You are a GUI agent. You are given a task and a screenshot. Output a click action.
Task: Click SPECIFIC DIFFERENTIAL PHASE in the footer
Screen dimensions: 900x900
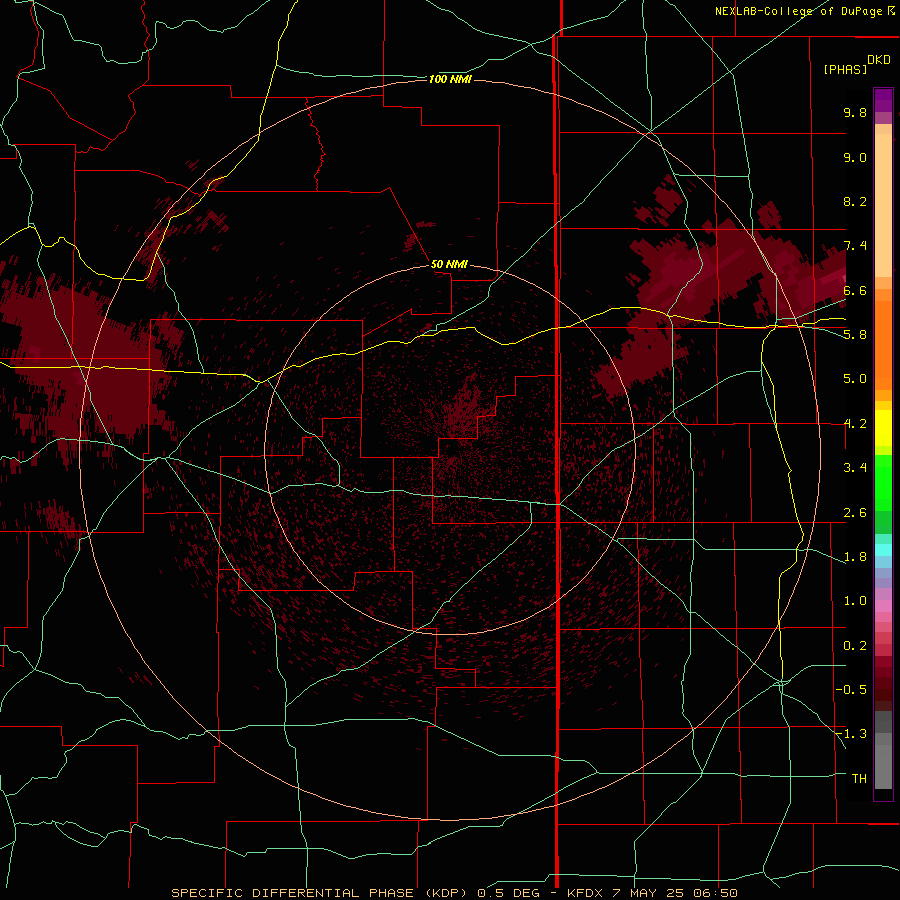click(292, 893)
